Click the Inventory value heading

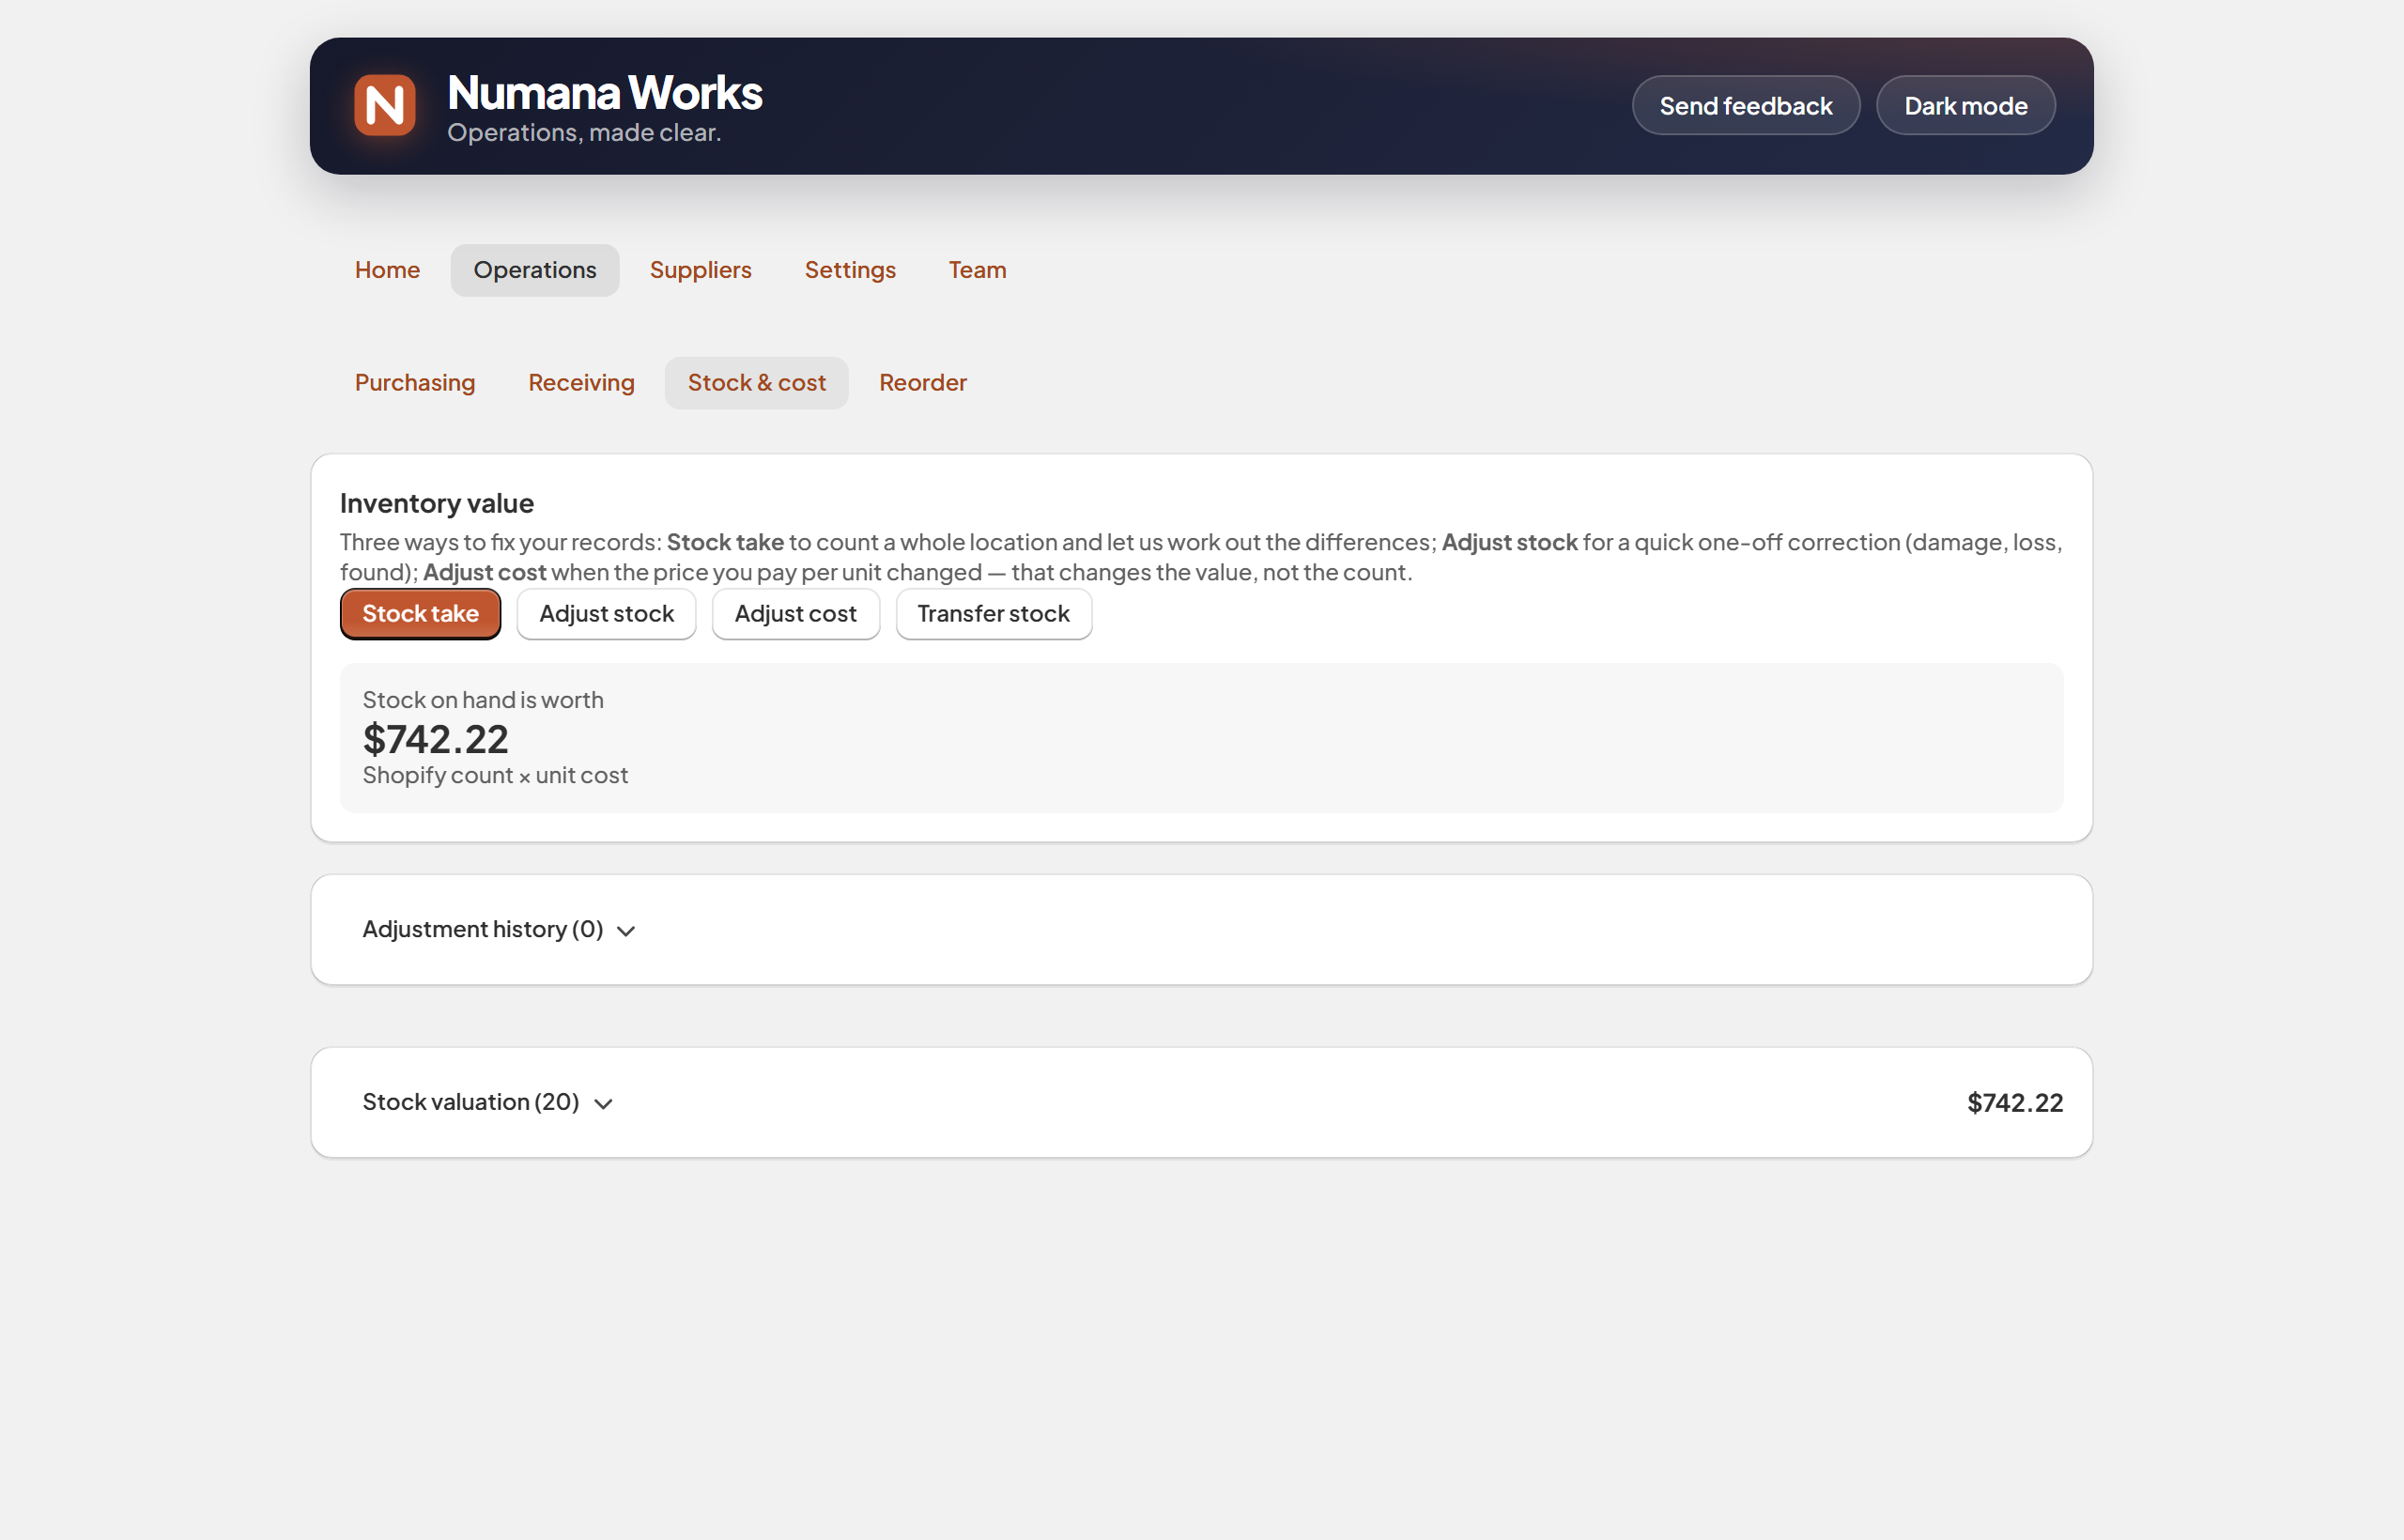437,503
